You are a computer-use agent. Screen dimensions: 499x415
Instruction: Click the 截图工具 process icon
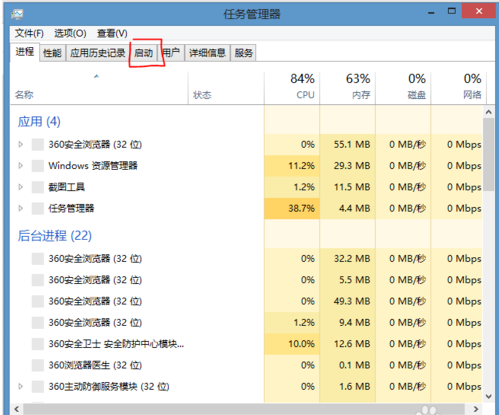coord(38,187)
